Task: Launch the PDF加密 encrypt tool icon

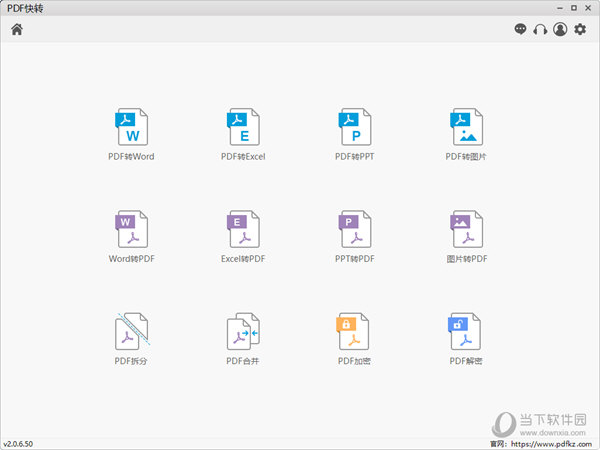Action: tap(352, 331)
